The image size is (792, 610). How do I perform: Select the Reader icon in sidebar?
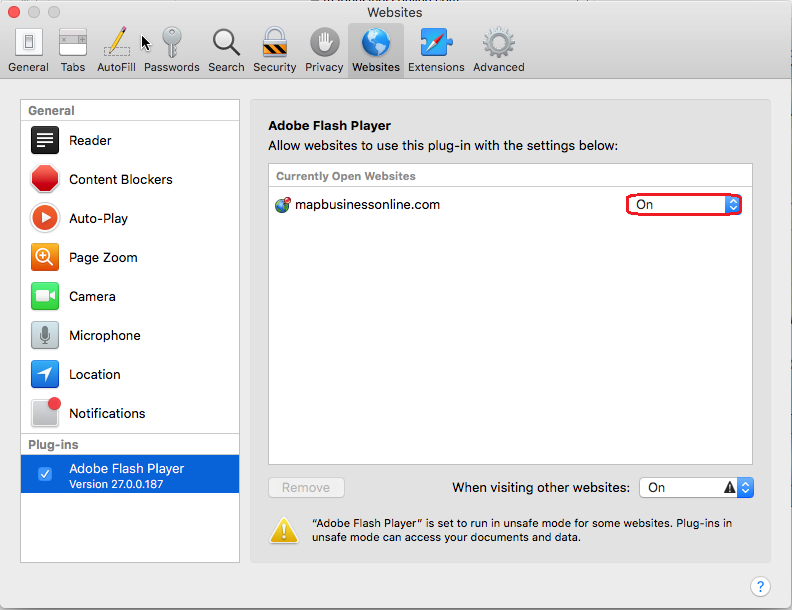45,140
